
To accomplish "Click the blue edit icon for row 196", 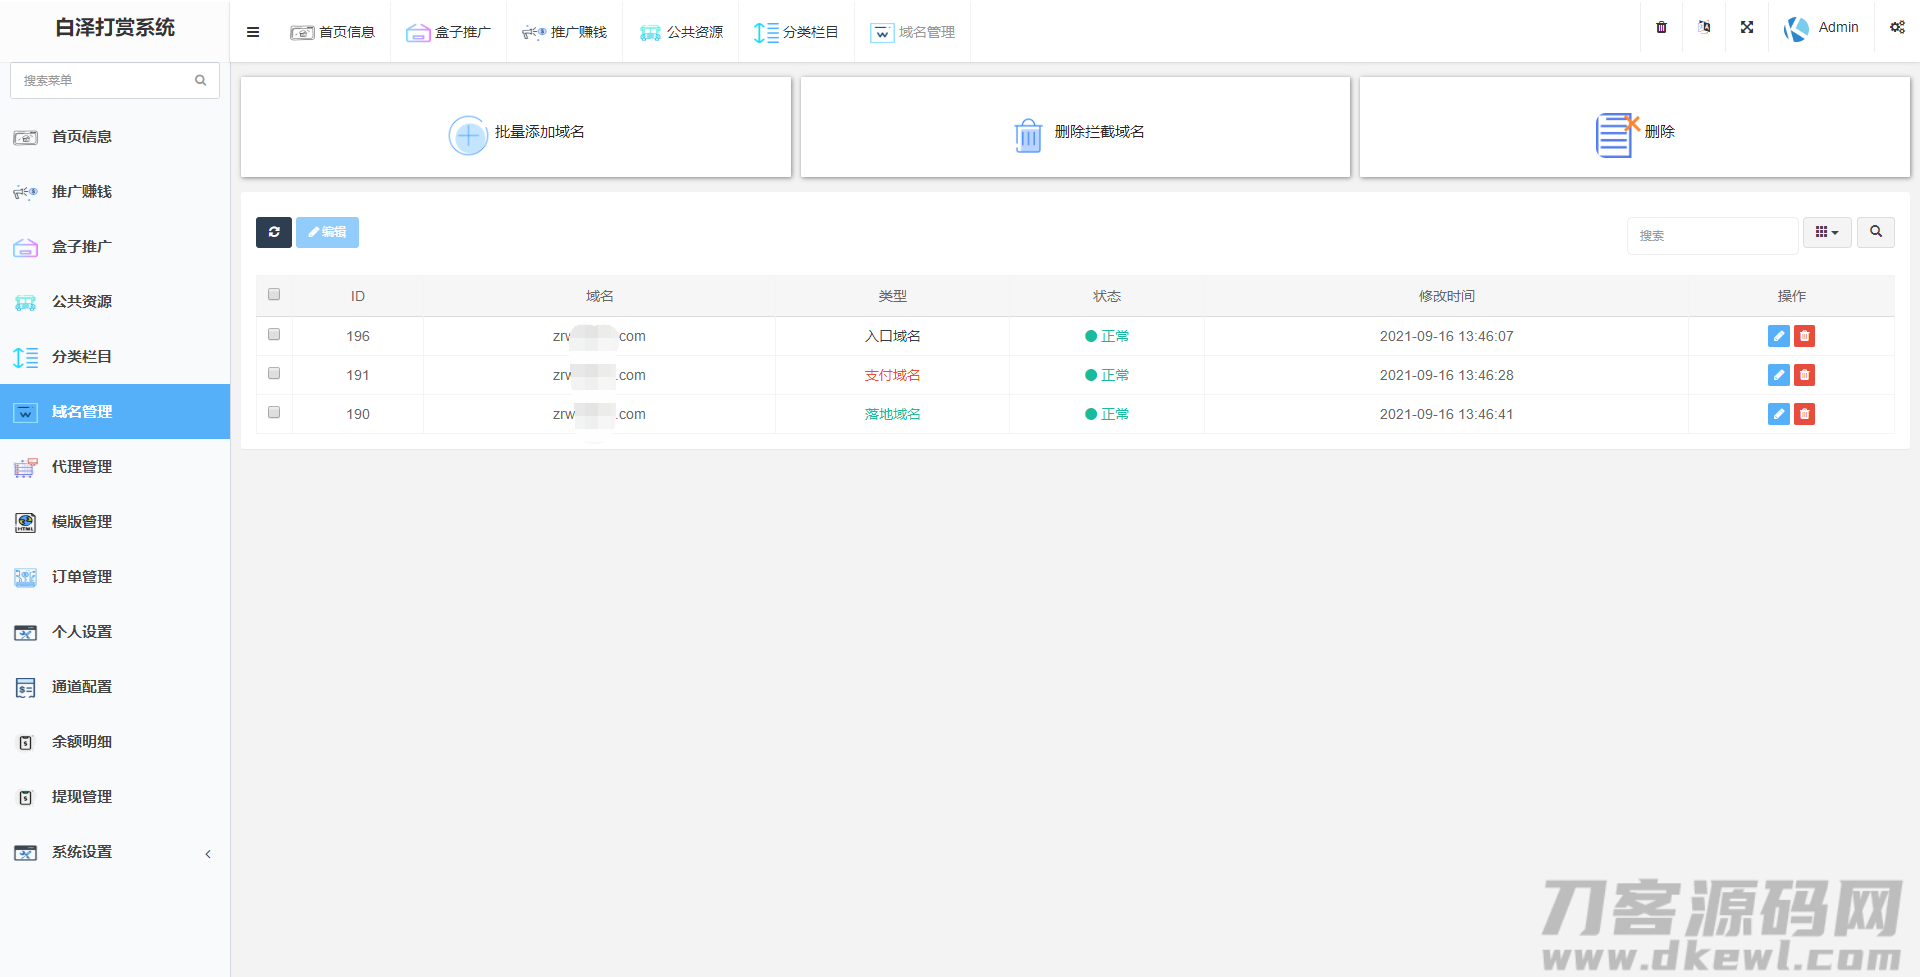I will pos(1778,336).
